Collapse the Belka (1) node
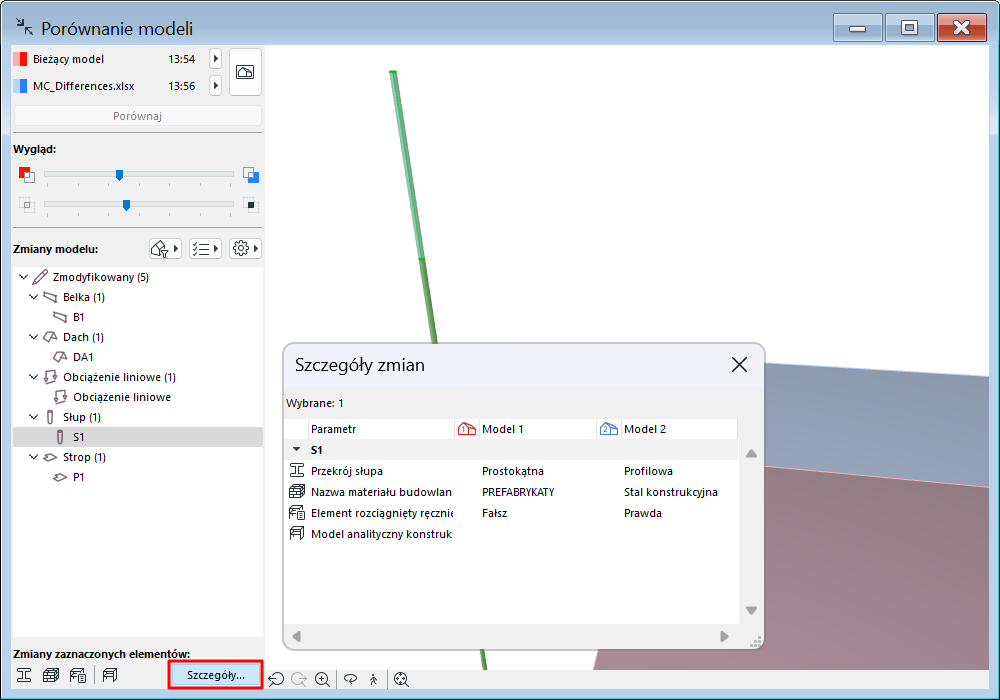 tap(34, 297)
